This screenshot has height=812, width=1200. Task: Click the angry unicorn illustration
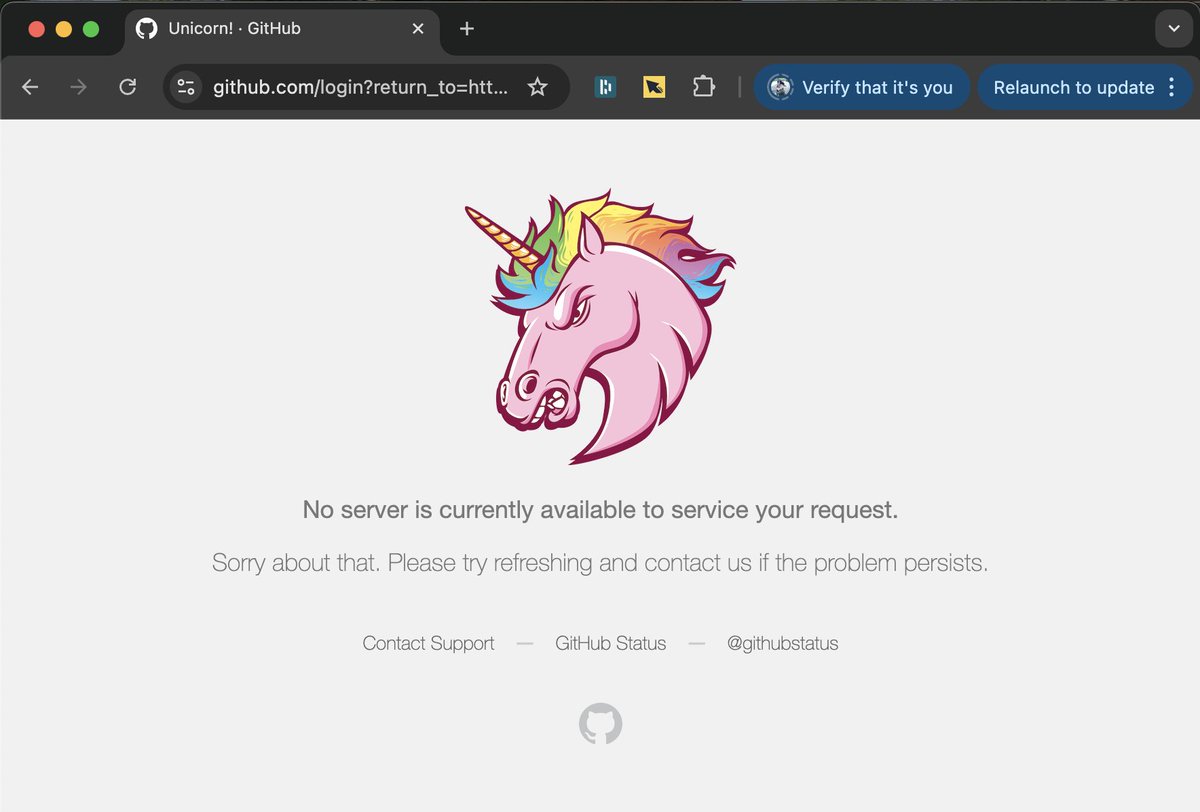(x=600, y=327)
